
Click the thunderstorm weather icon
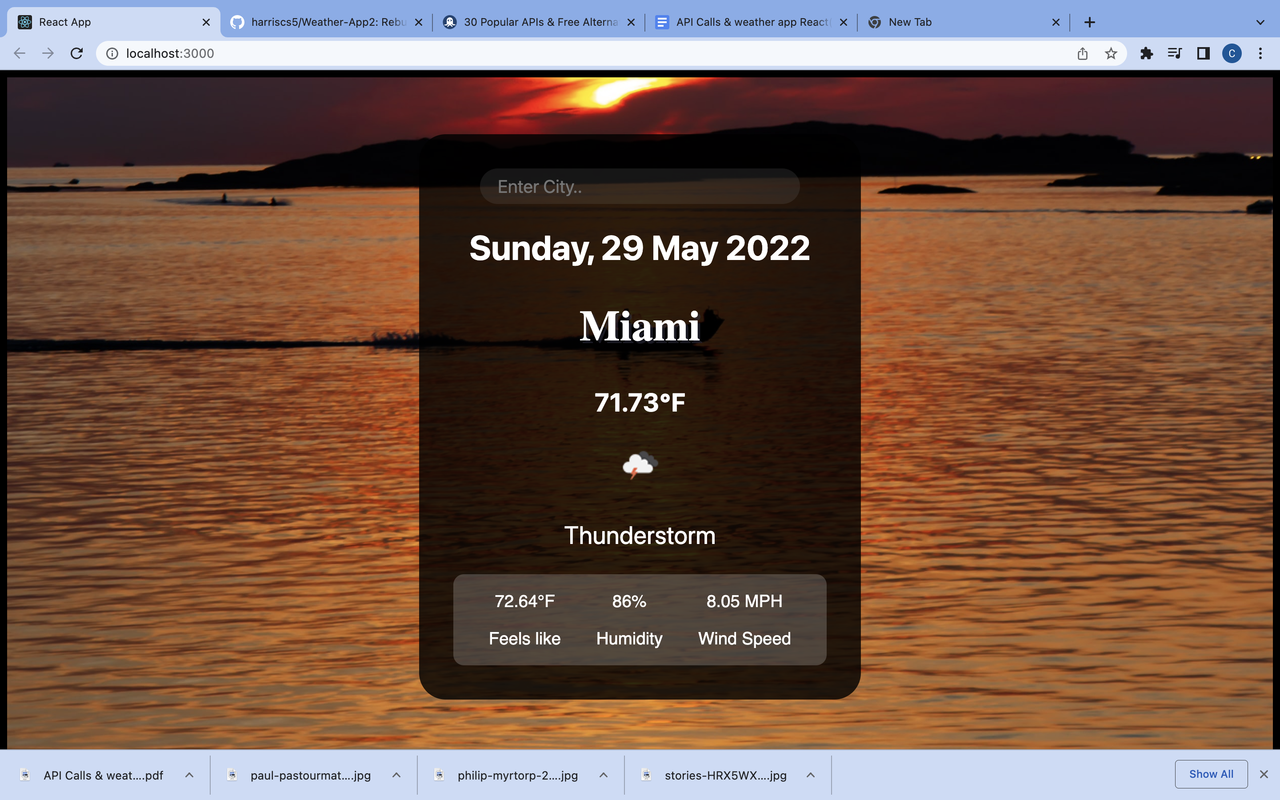tap(639, 465)
